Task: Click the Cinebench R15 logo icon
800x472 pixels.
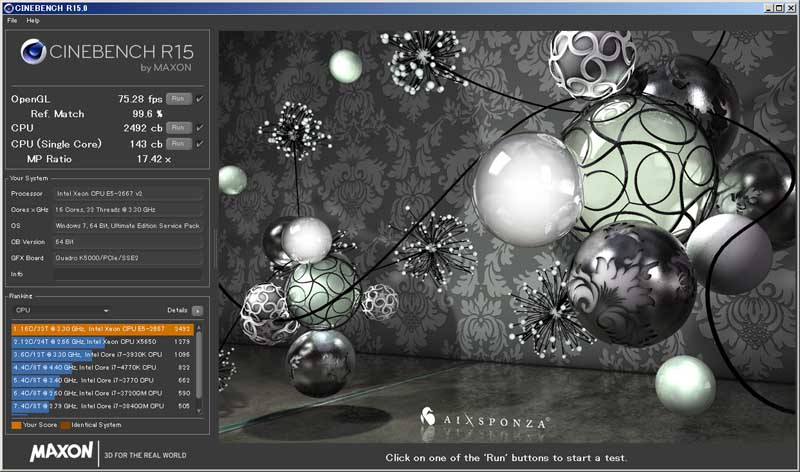Action: (x=33, y=52)
